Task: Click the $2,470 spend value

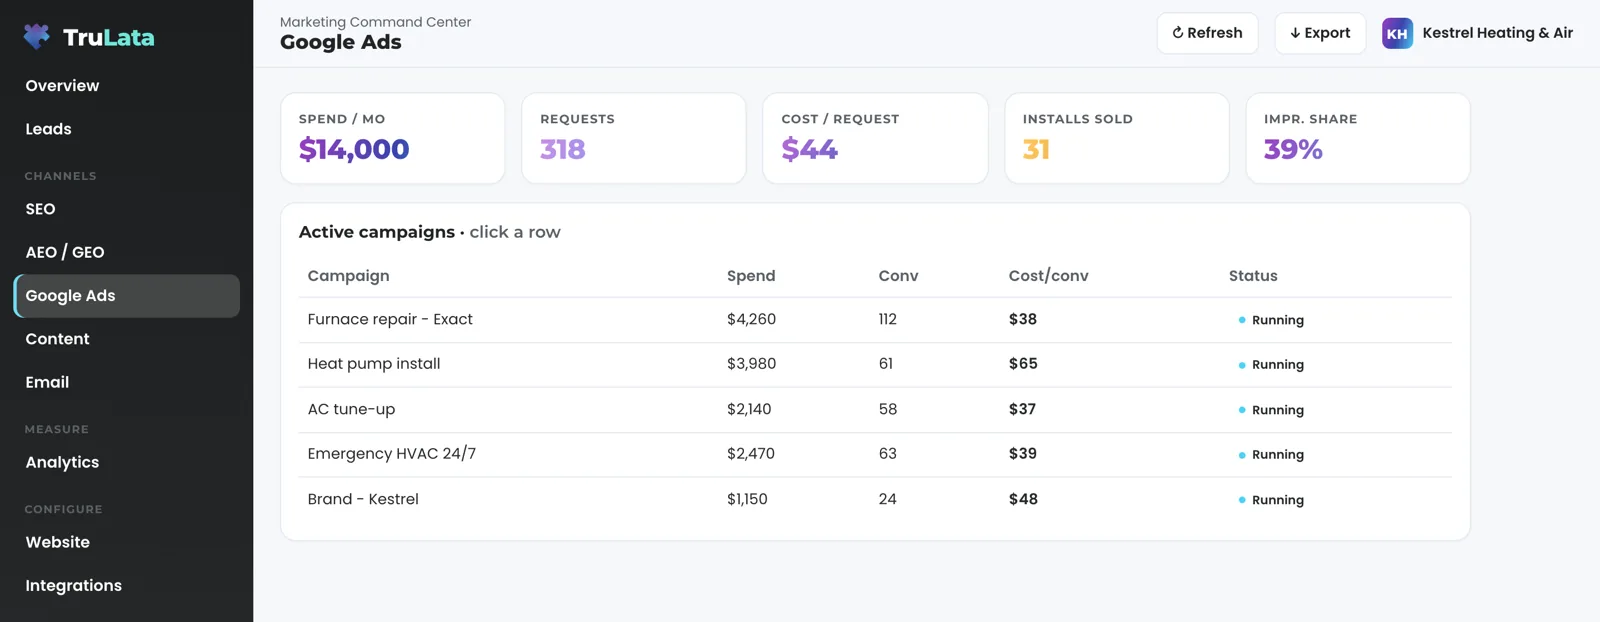Action: (x=751, y=454)
